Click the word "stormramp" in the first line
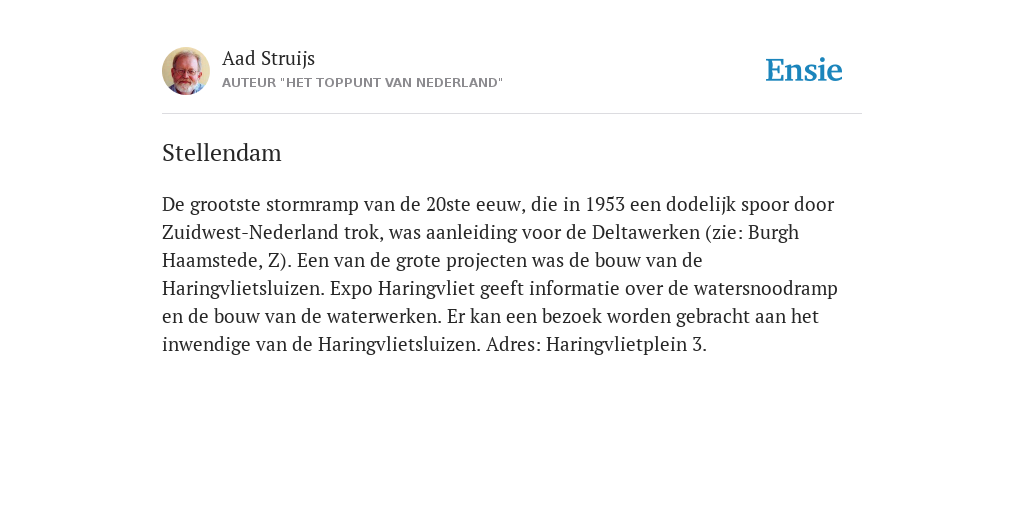 point(302,205)
